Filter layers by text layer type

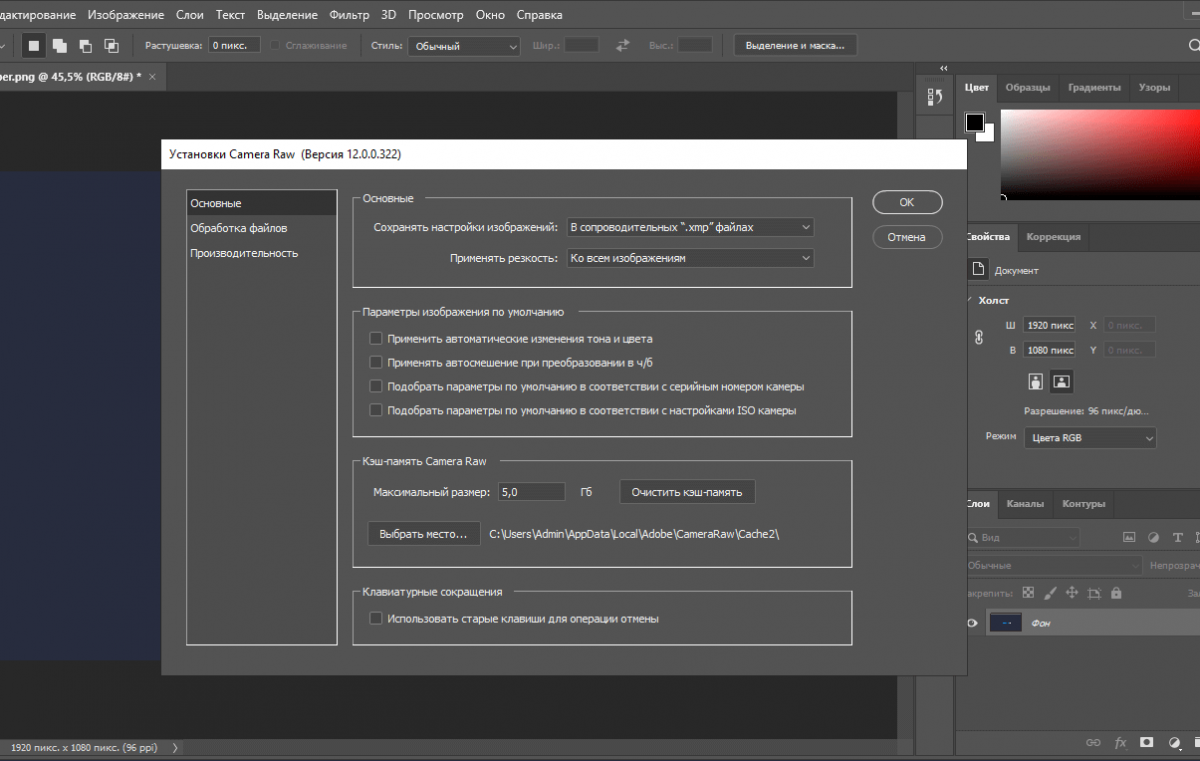coord(1176,537)
